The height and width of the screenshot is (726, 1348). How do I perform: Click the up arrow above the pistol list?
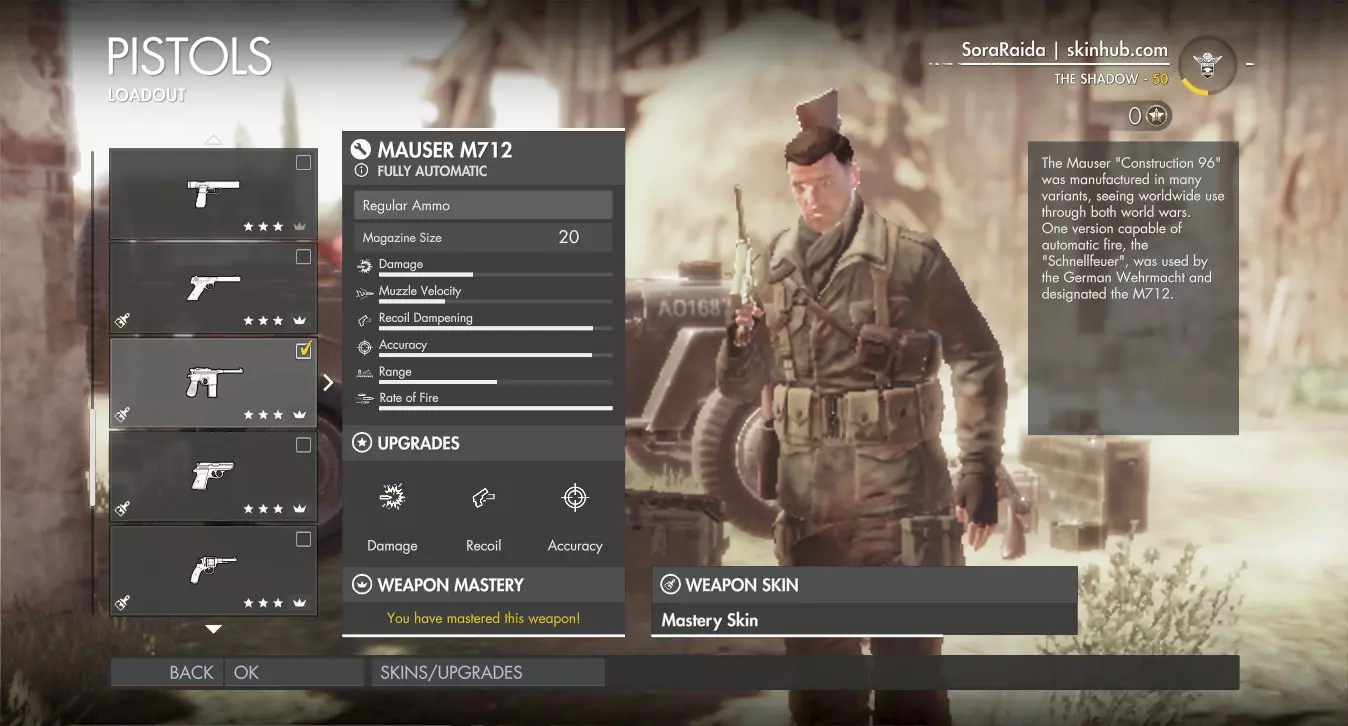pos(213,140)
